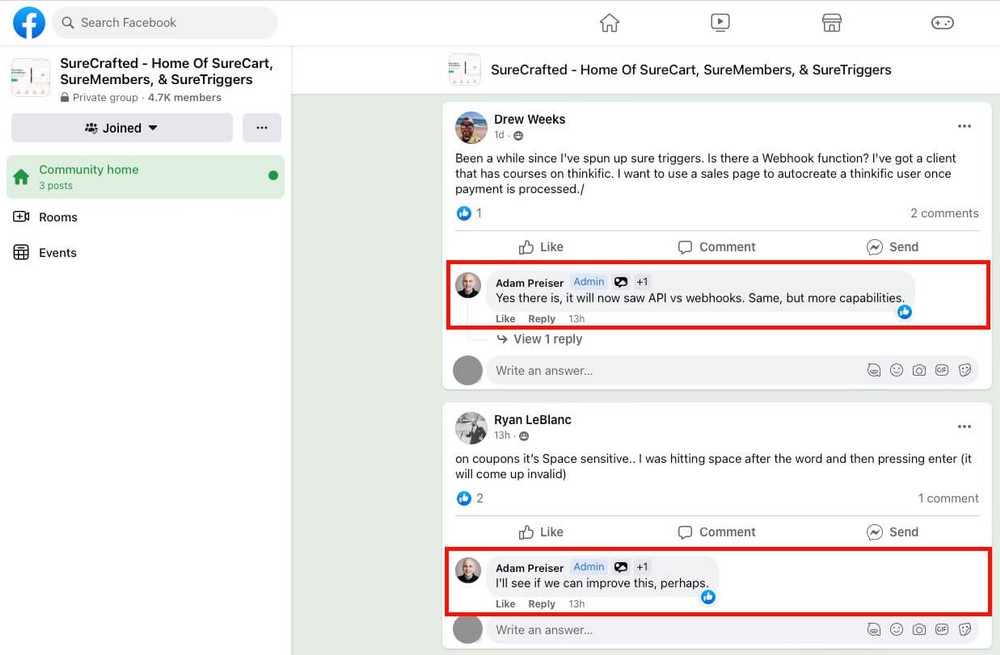Open options menu on Drew Weeks' post

point(964,126)
